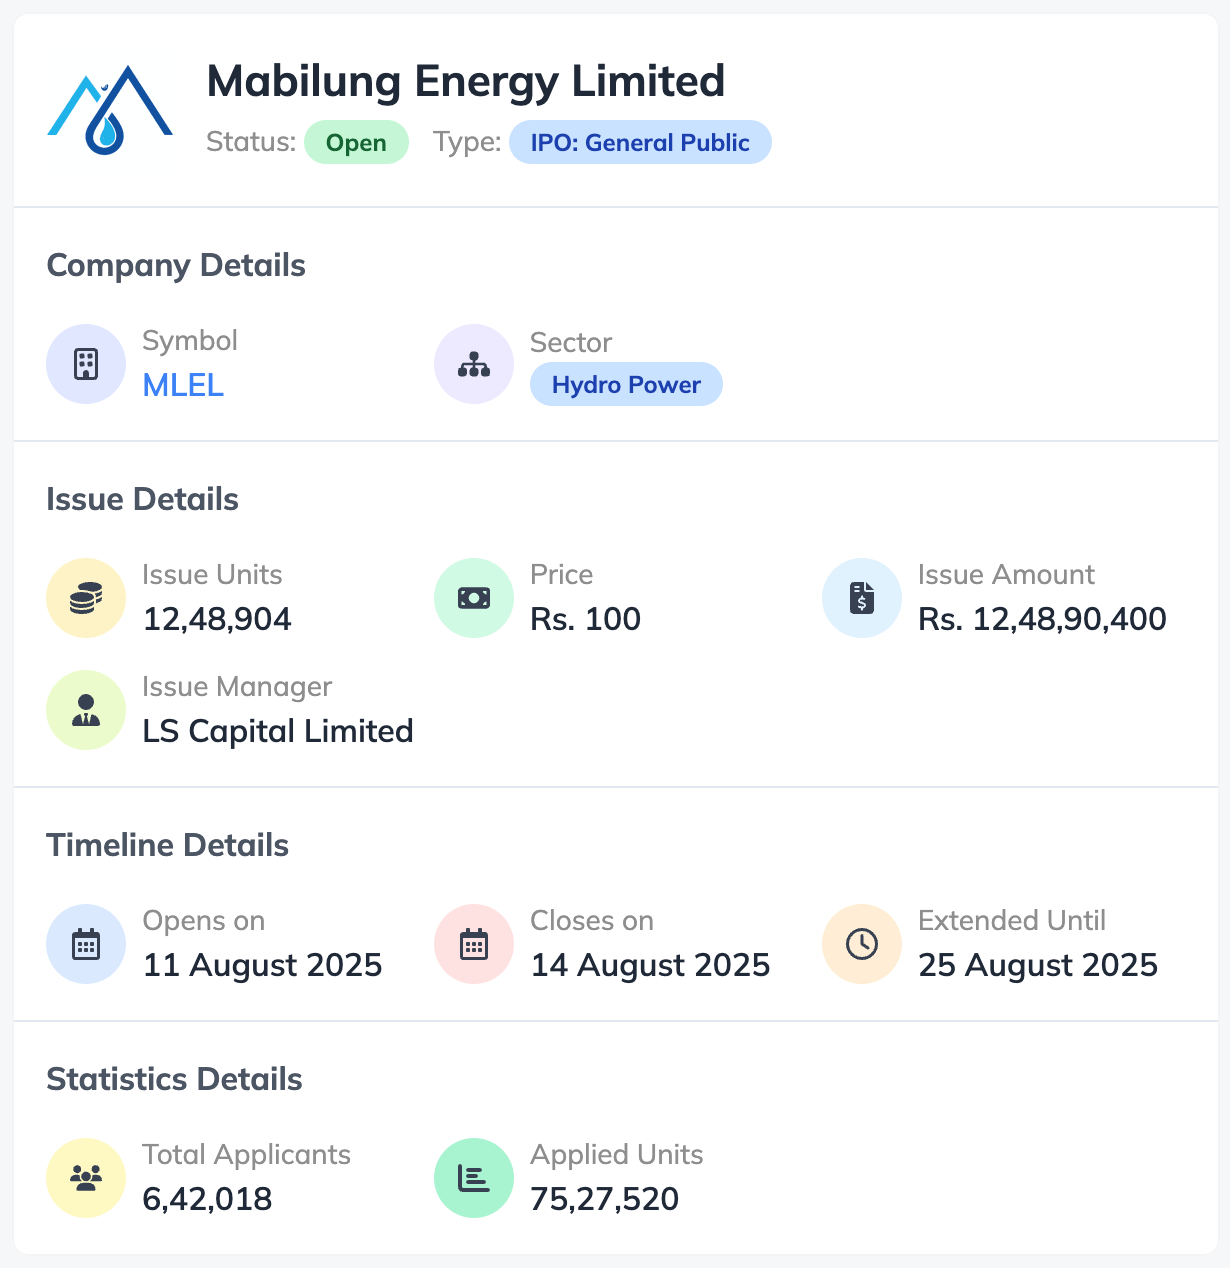Click the Hydro Power sector tag
1230x1268 pixels.
pos(626,385)
